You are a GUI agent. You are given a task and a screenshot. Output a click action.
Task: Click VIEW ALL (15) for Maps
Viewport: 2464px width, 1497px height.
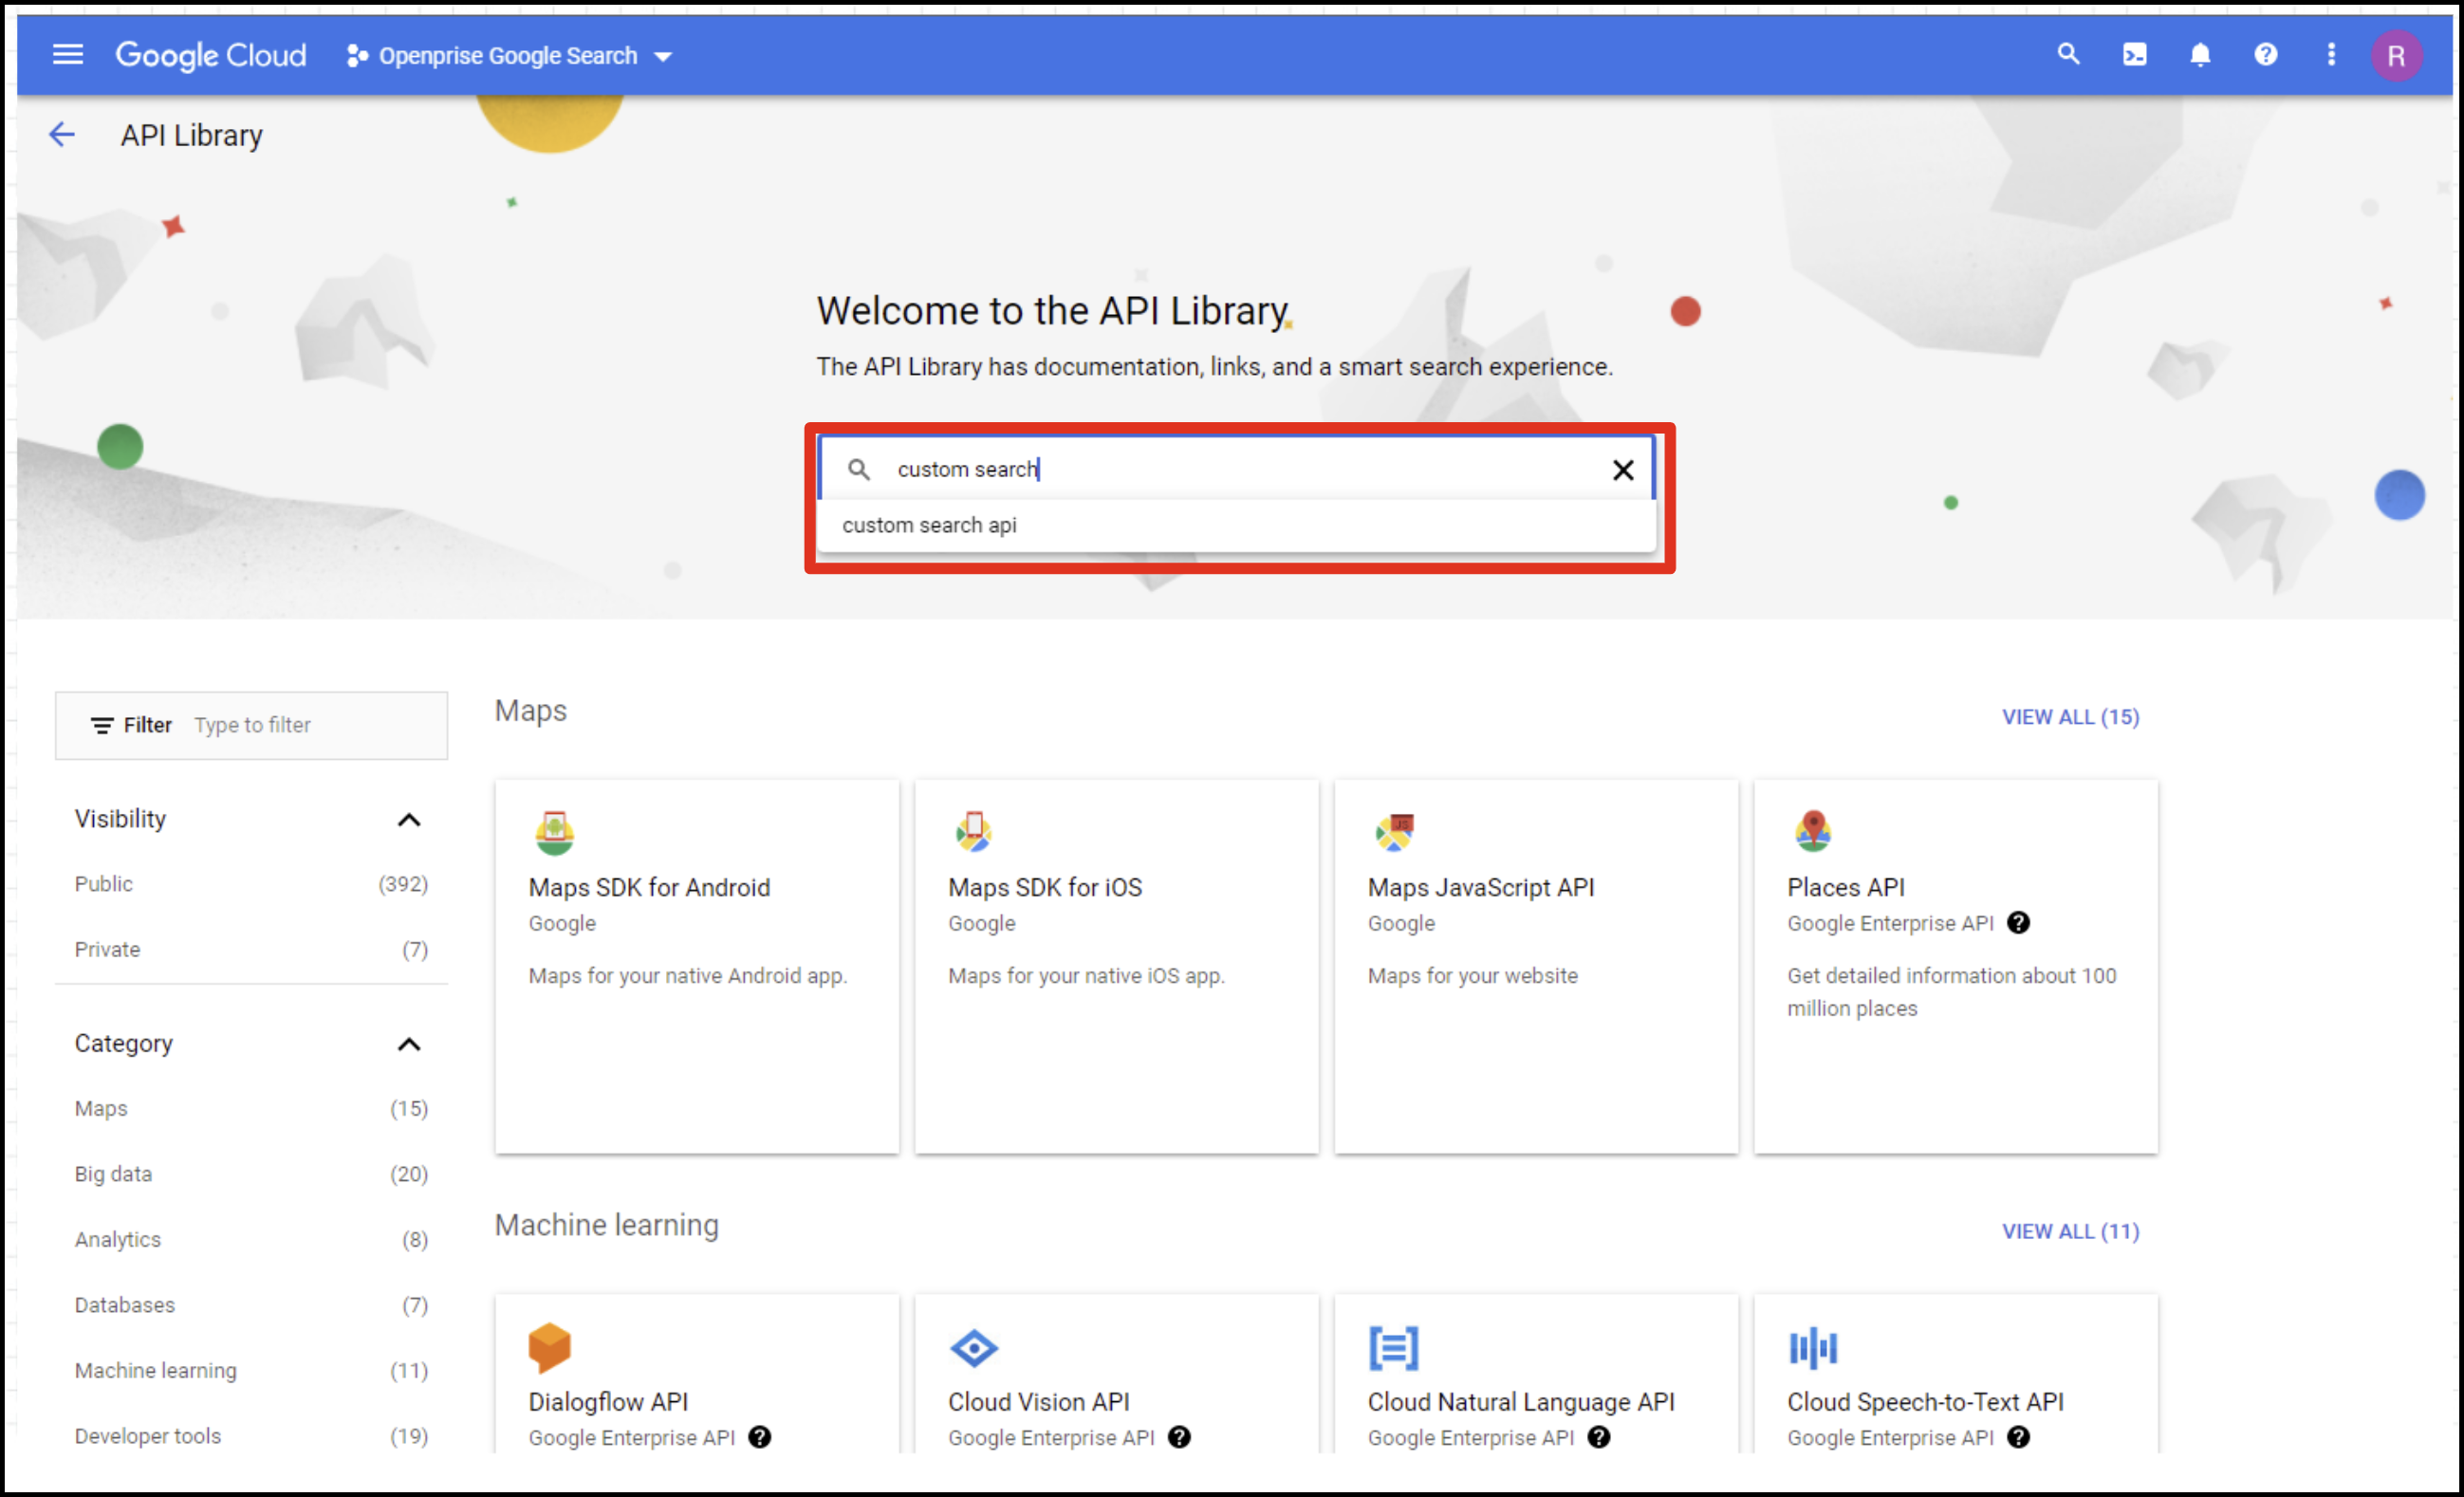(x=2070, y=717)
